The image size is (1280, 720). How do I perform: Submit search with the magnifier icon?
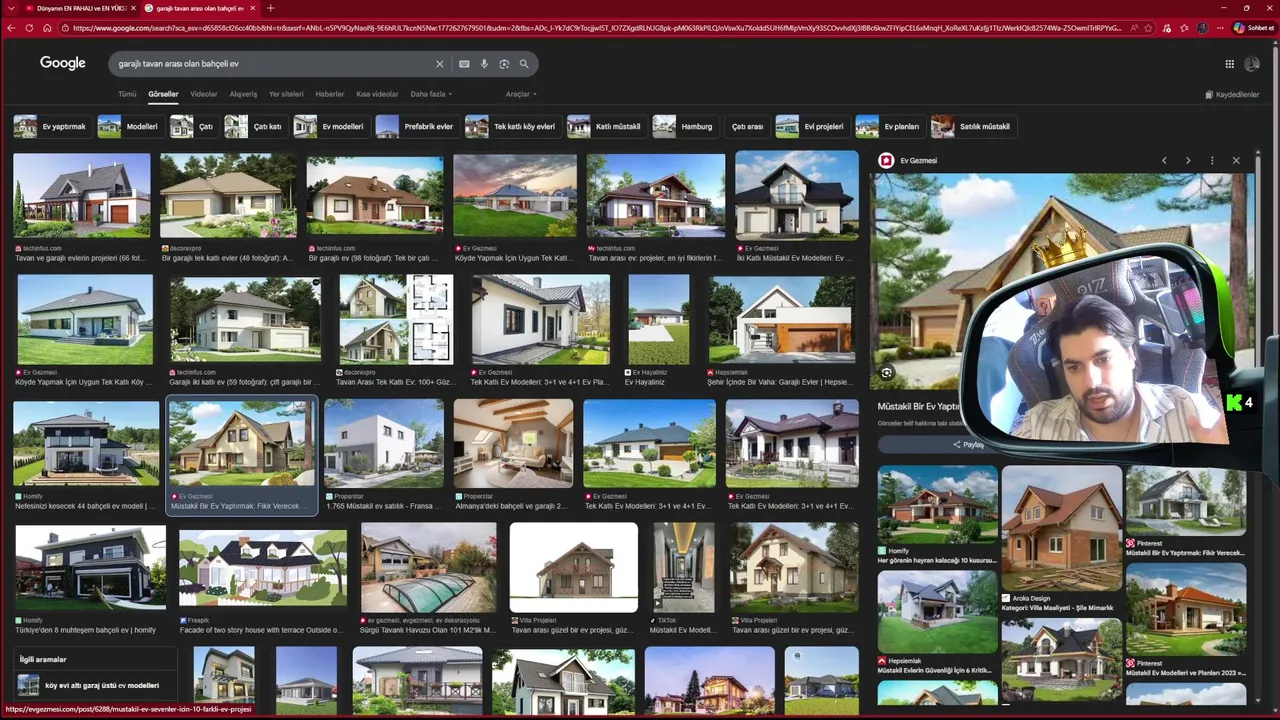tap(523, 64)
